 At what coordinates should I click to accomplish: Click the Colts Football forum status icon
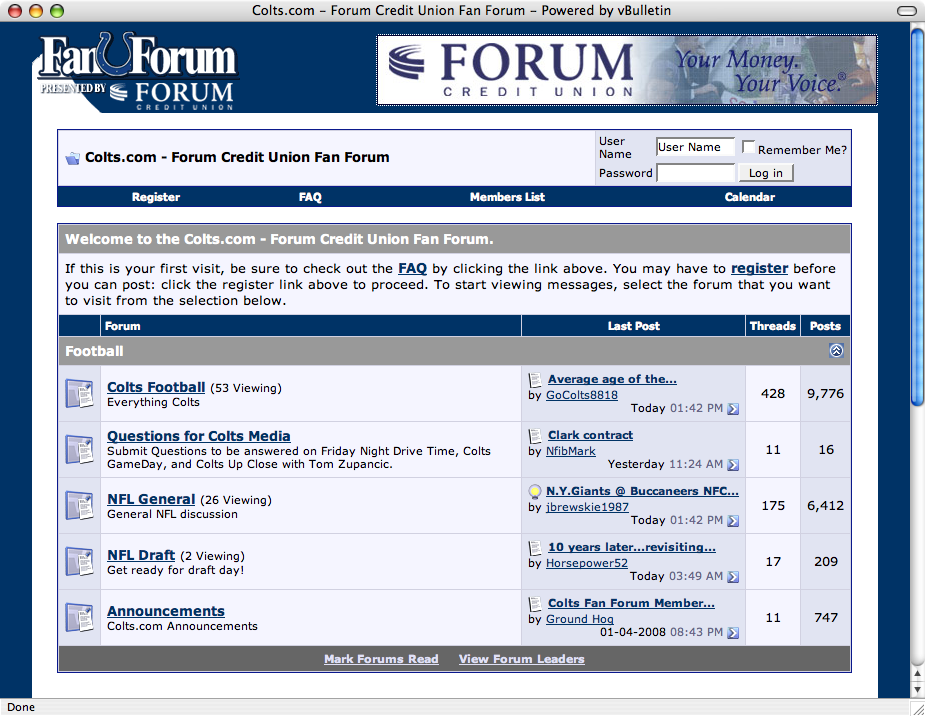pyautogui.click(x=79, y=393)
